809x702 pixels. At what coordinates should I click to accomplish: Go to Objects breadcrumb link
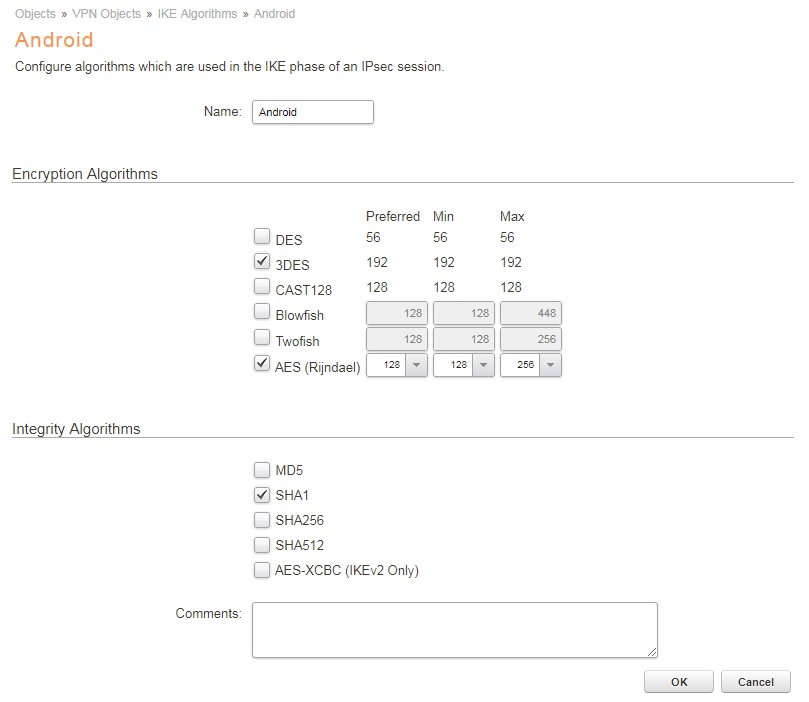(35, 14)
